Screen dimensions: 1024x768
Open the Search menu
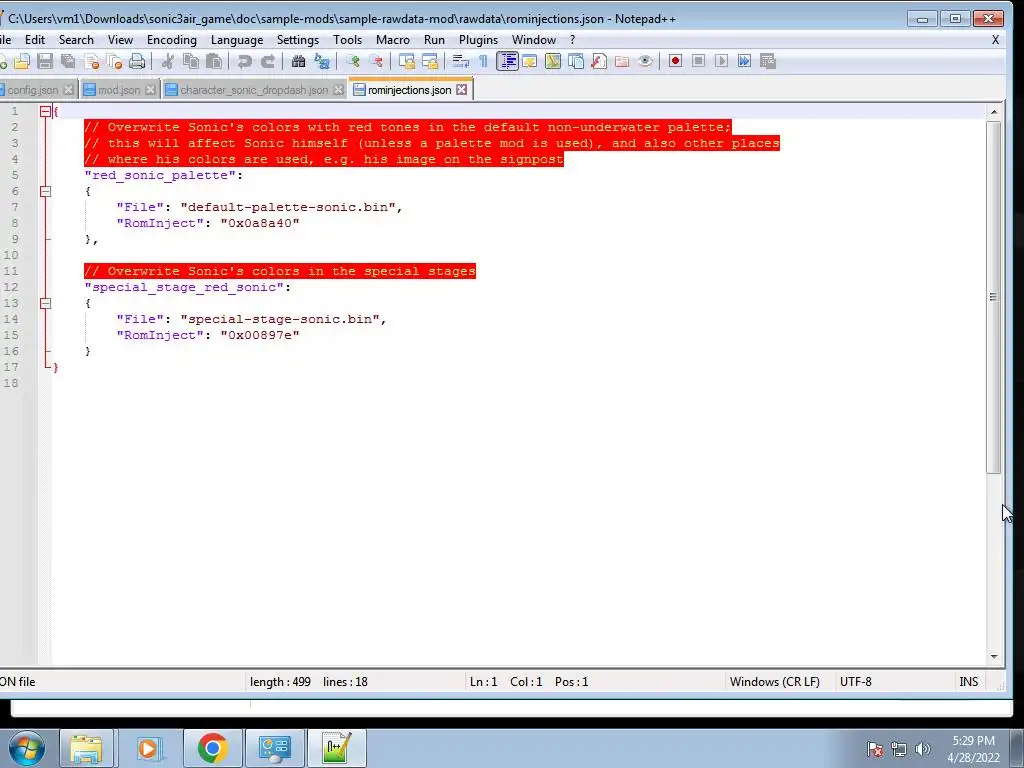point(76,40)
